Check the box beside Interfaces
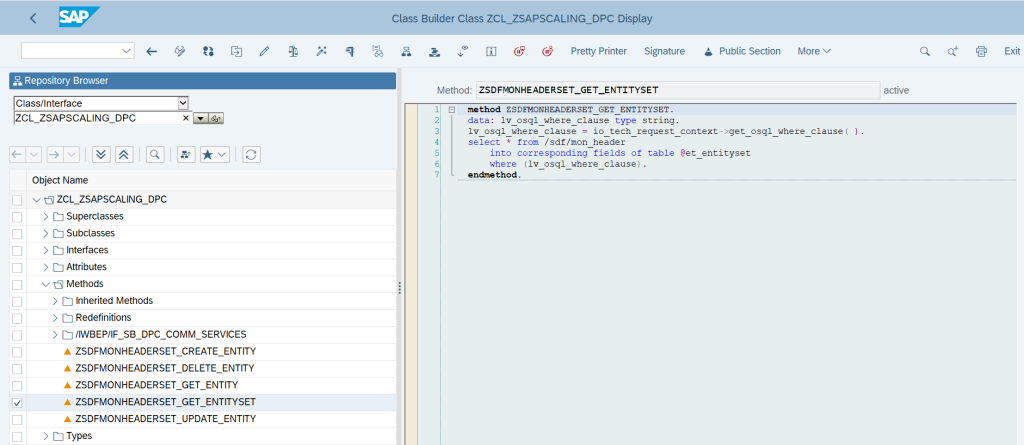 (x=17, y=250)
